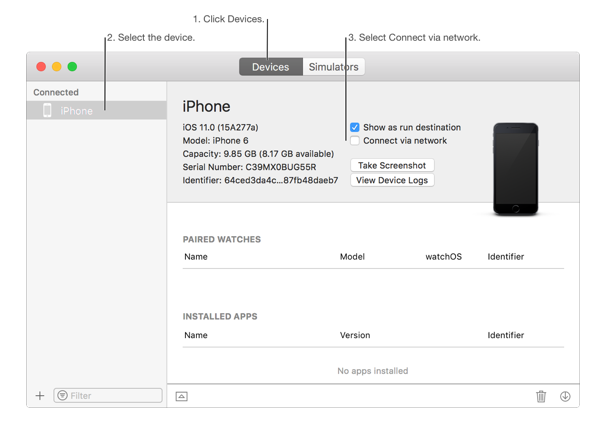Click the iPhone device image thumbnail
Image resolution: width=610 pixels, height=422 pixels.
pos(516,169)
